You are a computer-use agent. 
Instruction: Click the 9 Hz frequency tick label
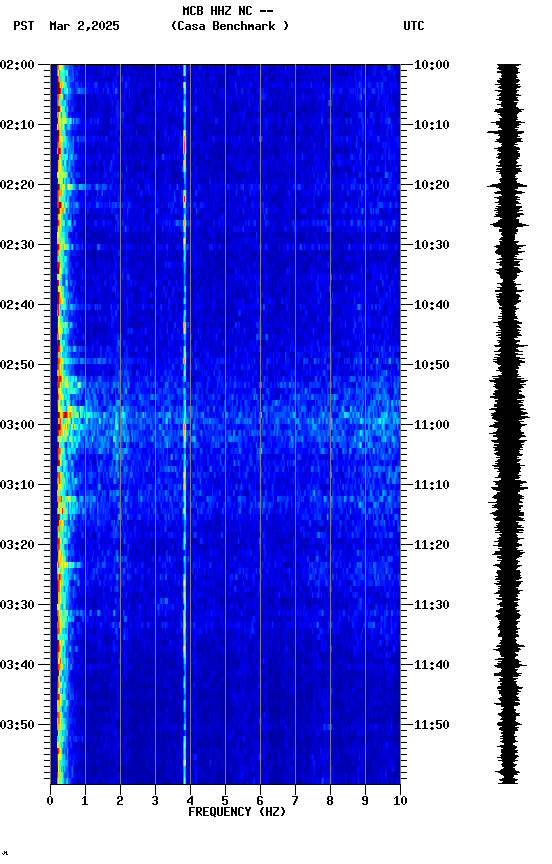365,801
